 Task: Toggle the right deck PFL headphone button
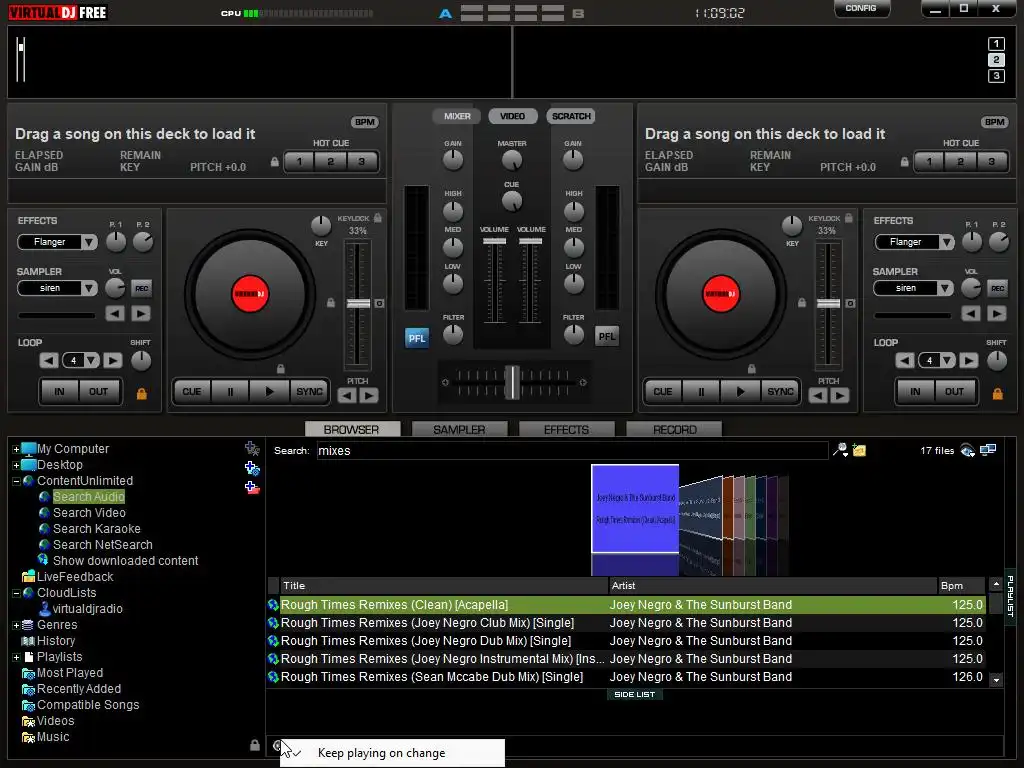point(607,336)
